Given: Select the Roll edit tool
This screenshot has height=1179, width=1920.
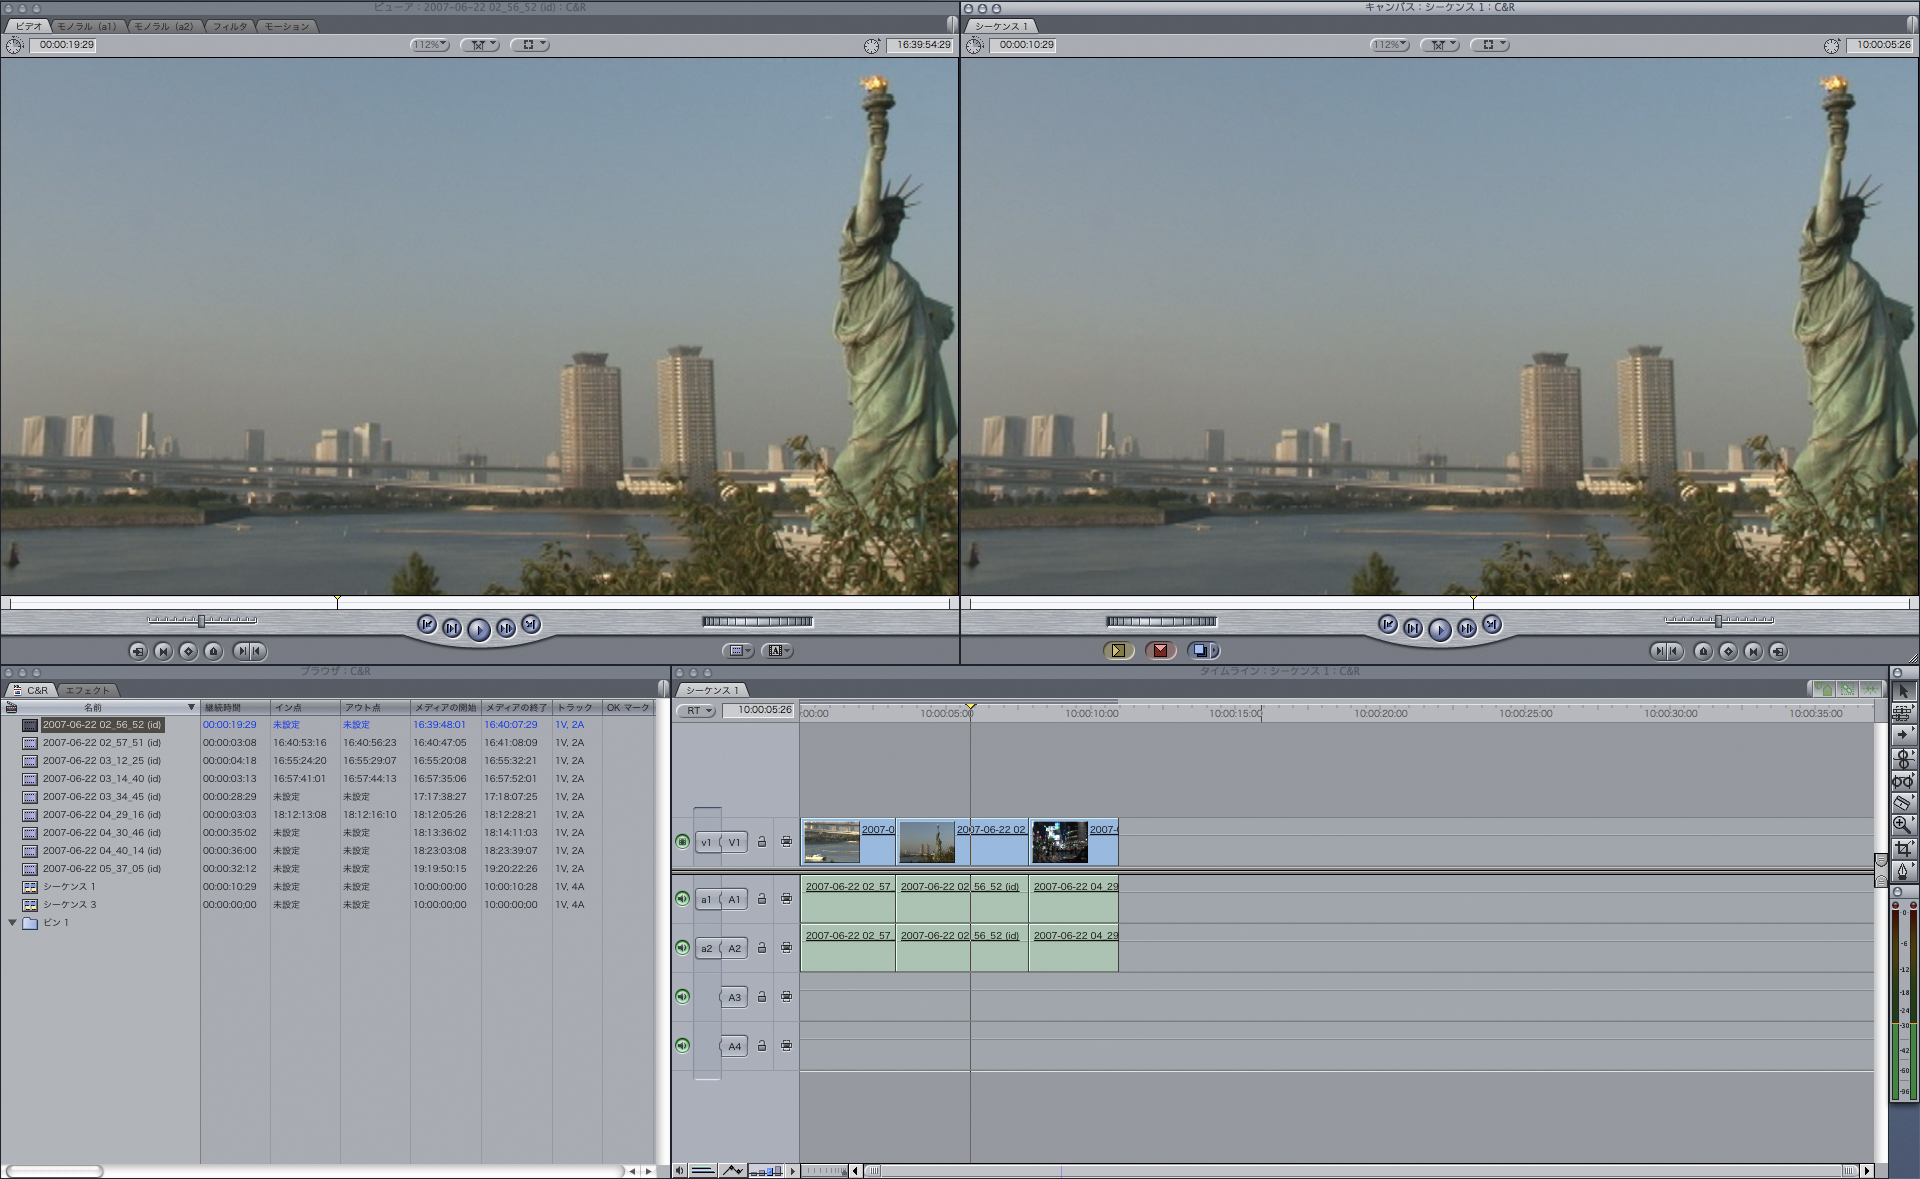Looking at the screenshot, I should coord(1903,758).
